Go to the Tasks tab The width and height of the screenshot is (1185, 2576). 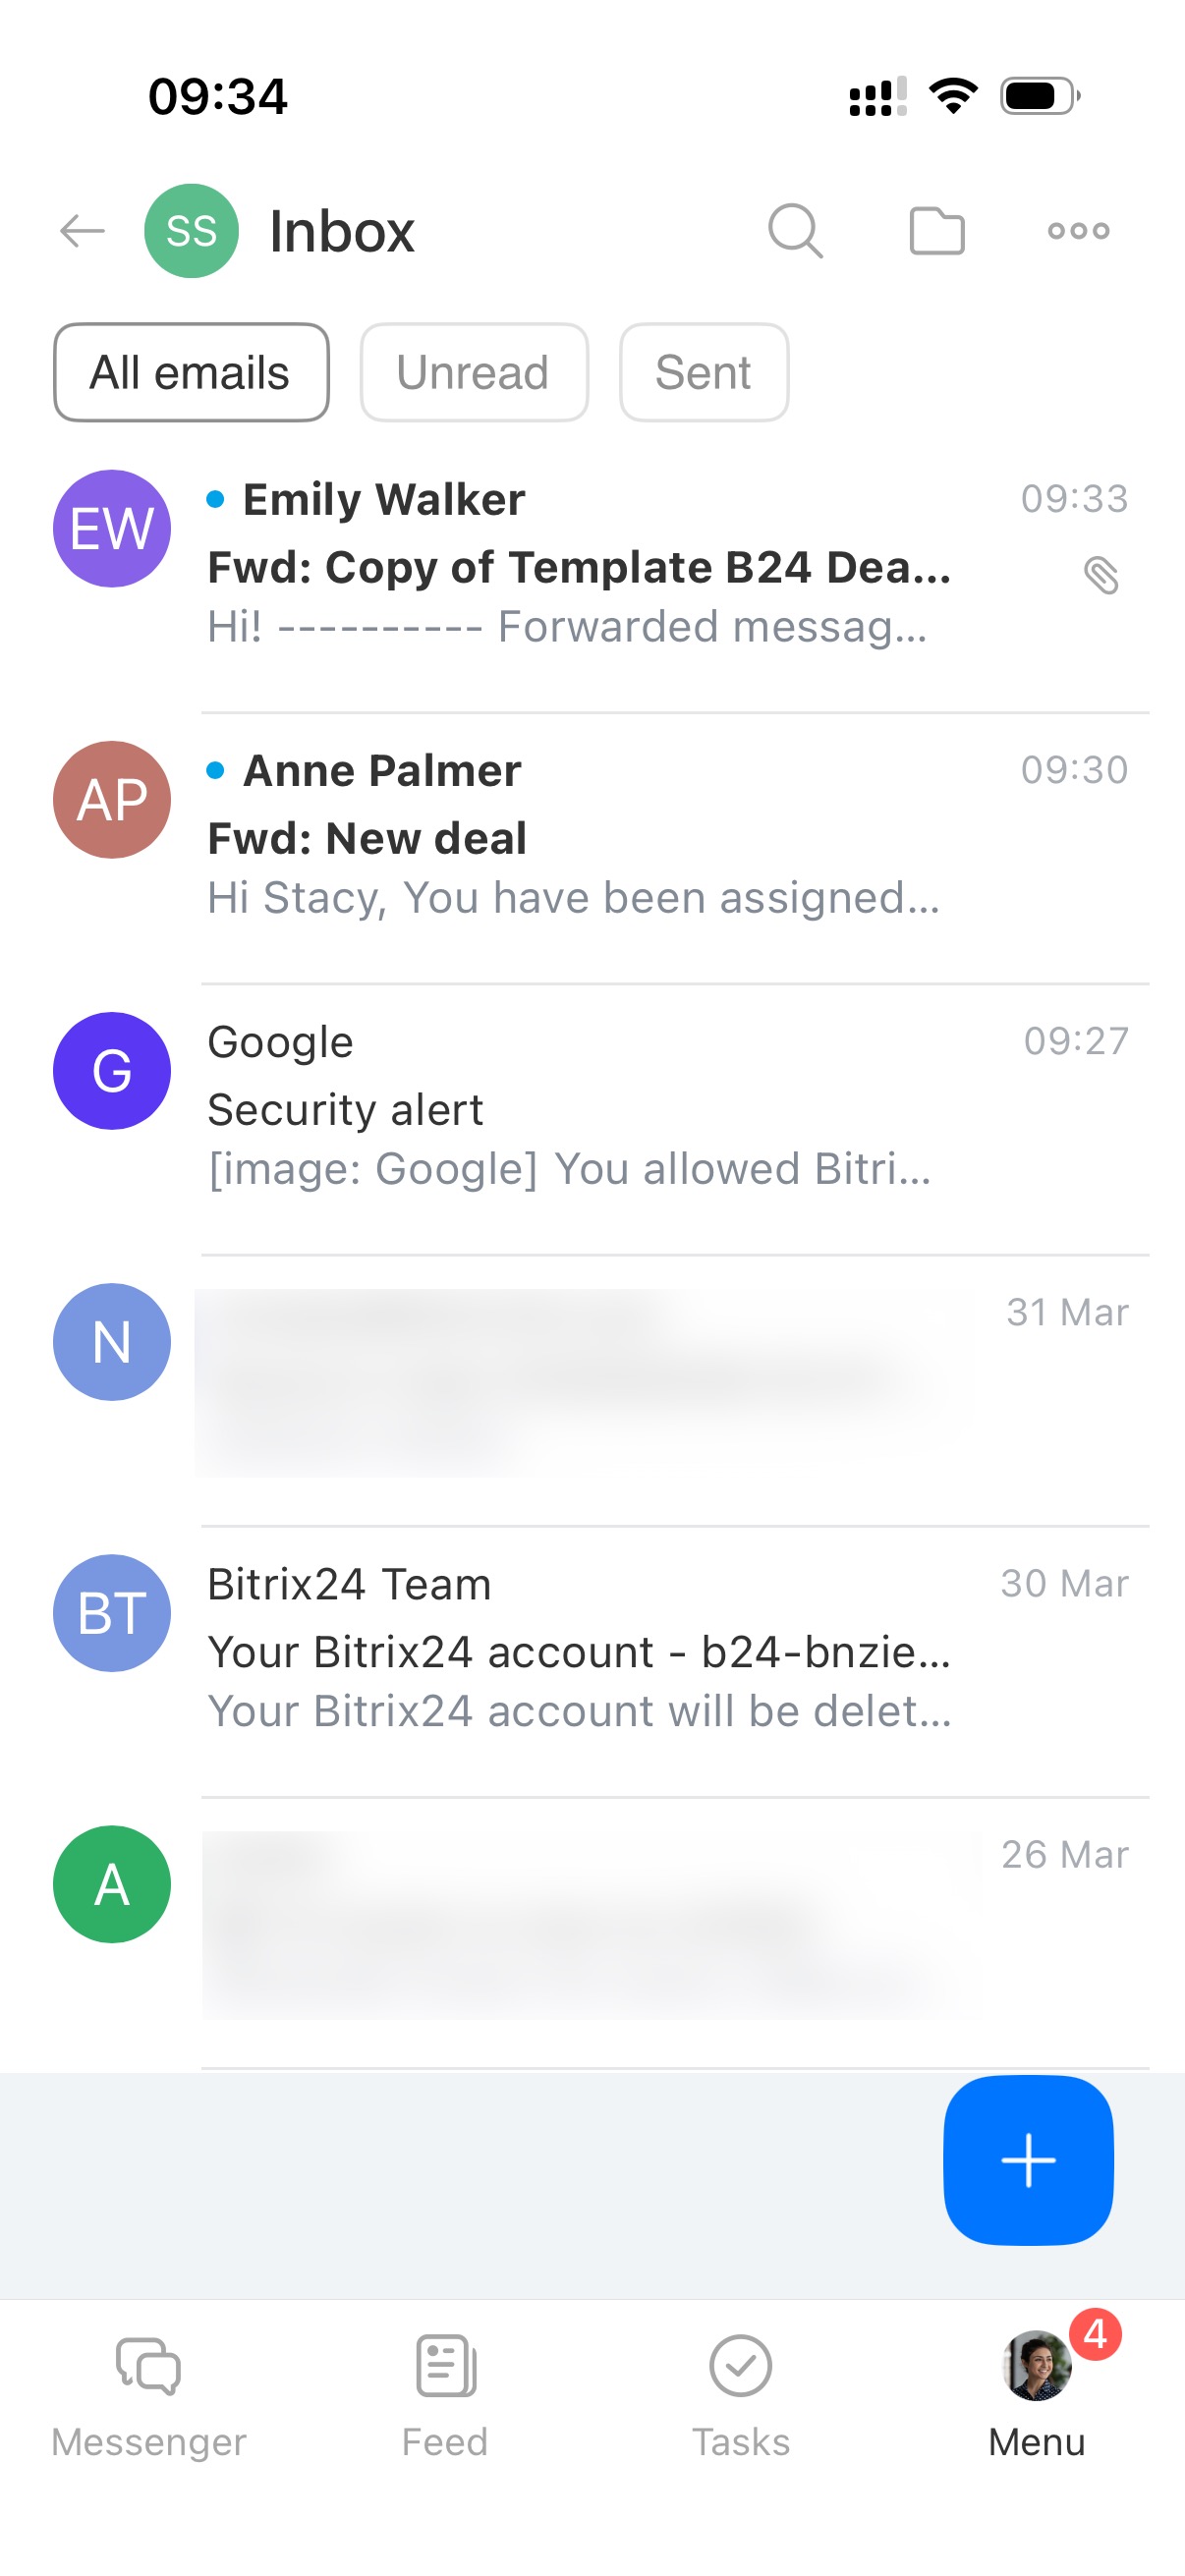tap(740, 2394)
